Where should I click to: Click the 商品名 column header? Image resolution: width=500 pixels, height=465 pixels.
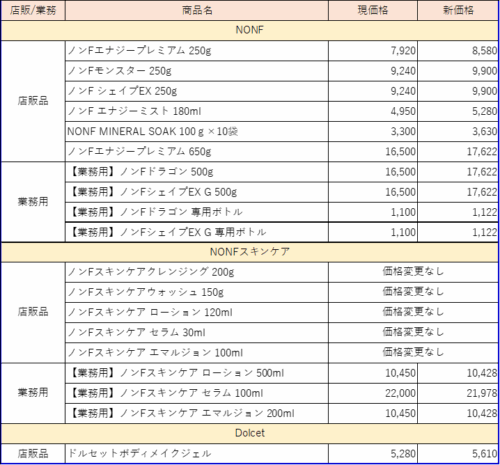tap(197, 10)
